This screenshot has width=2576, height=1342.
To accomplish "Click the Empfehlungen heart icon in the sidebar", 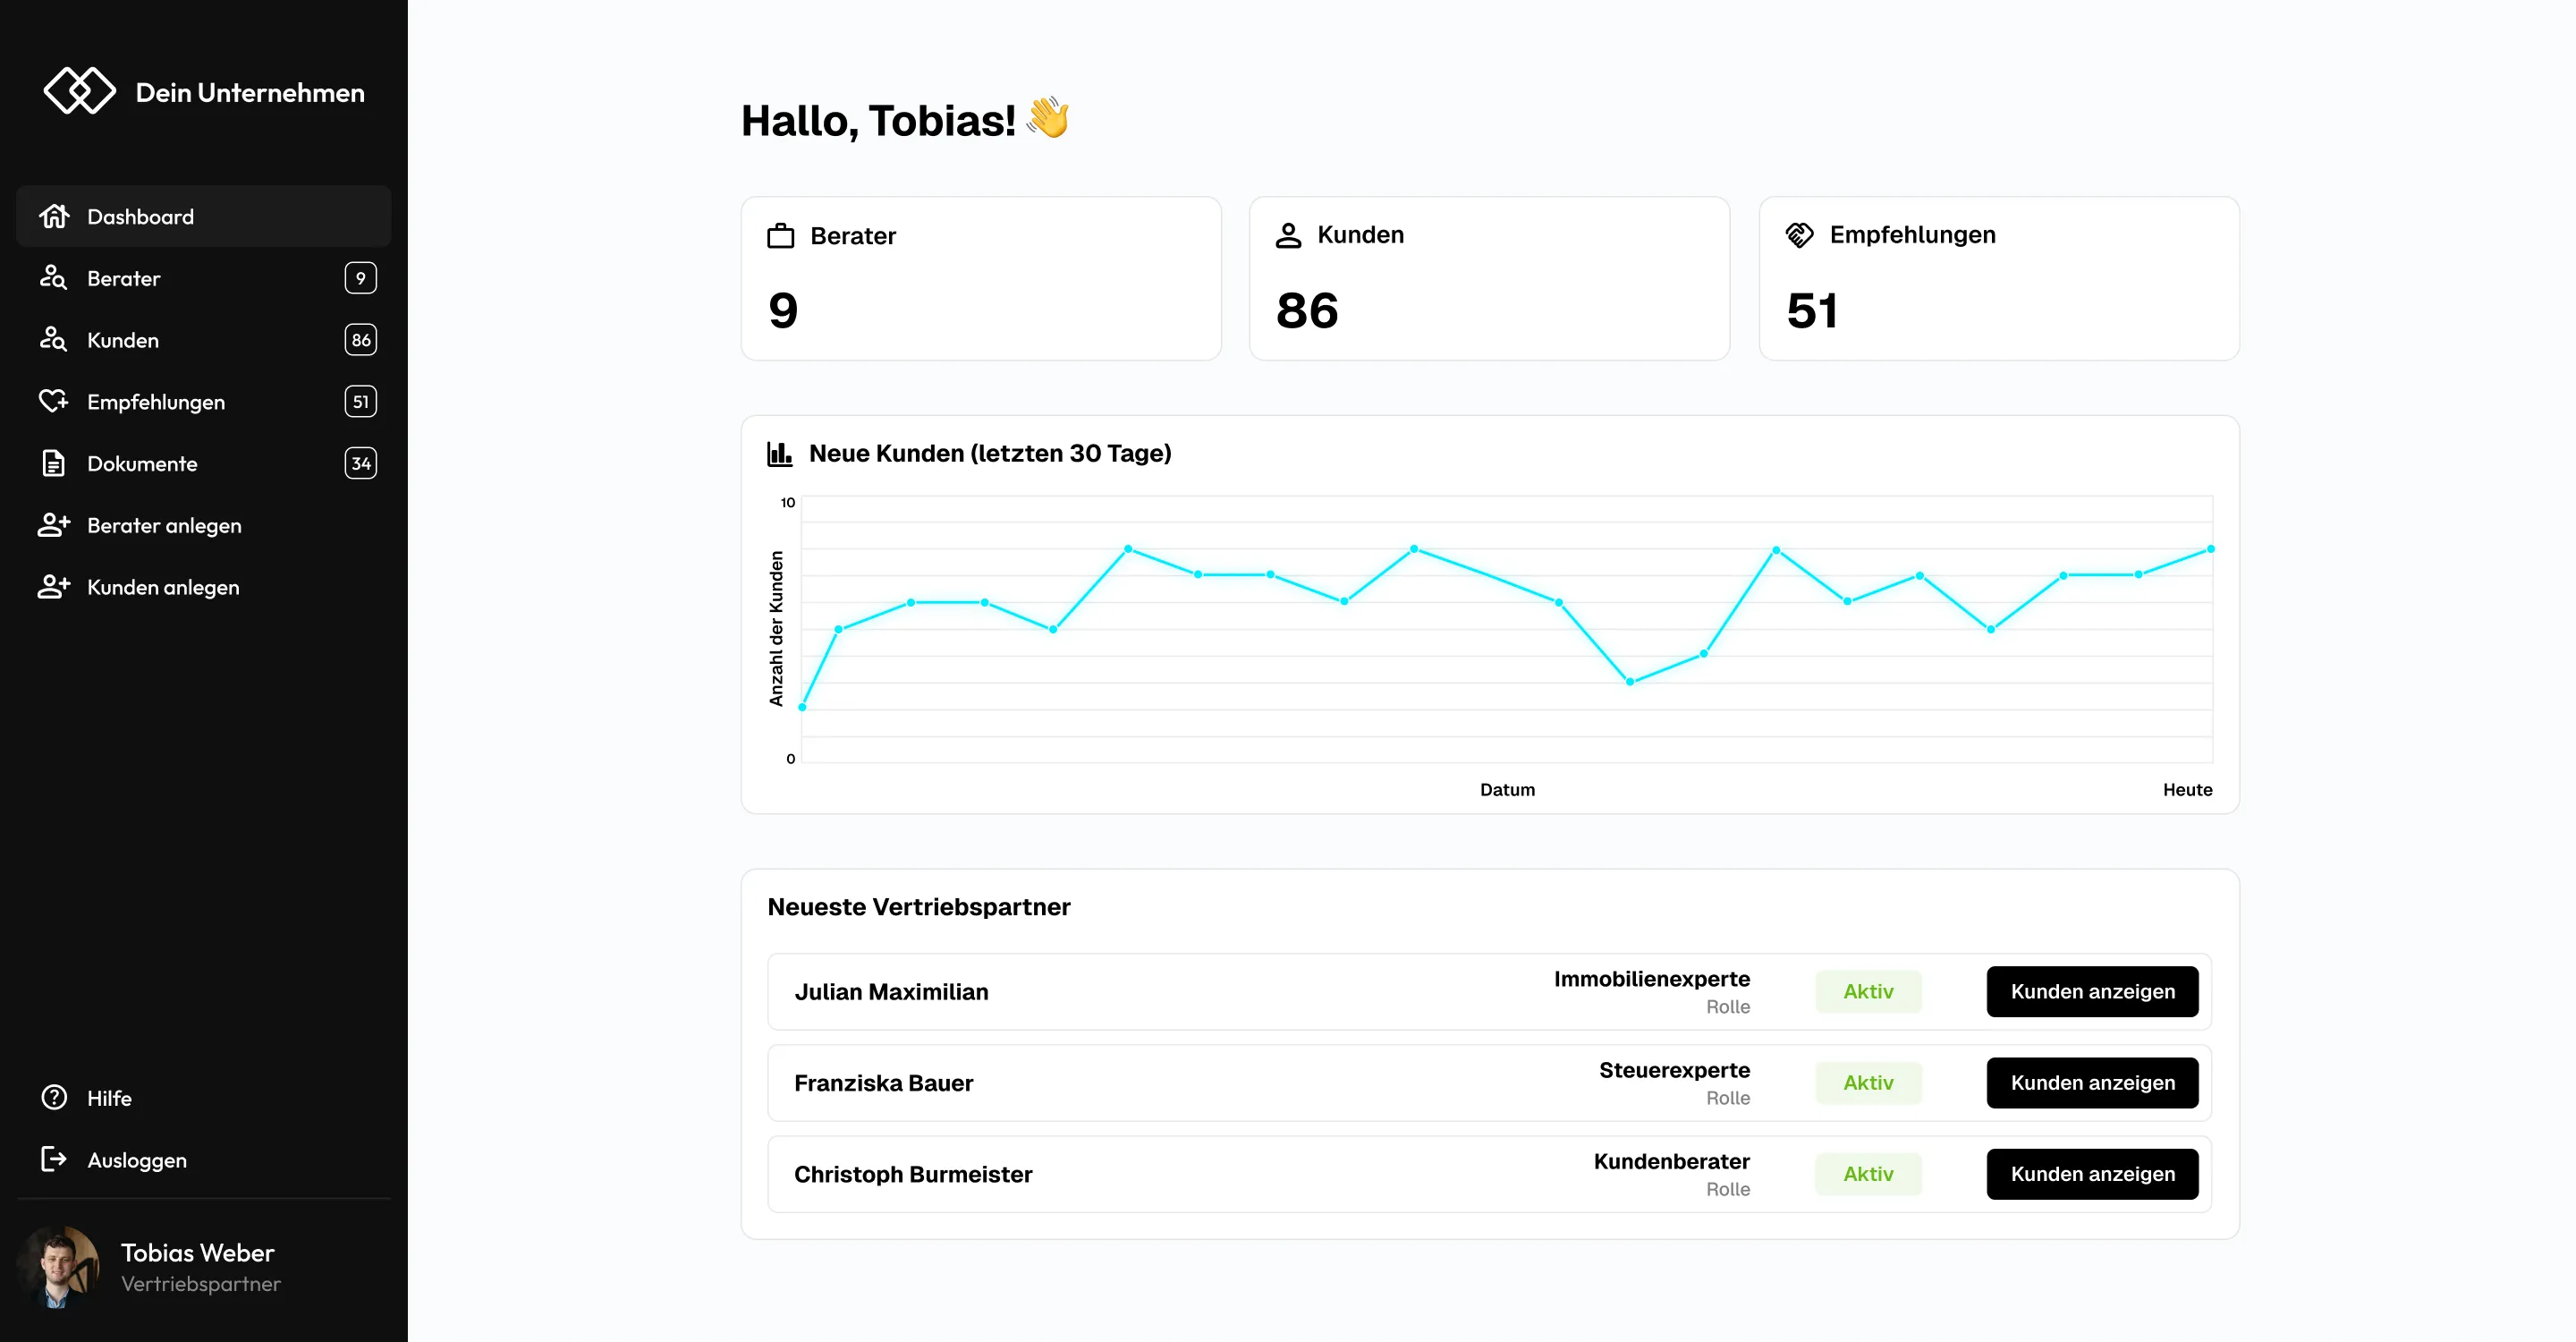I will point(53,401).
